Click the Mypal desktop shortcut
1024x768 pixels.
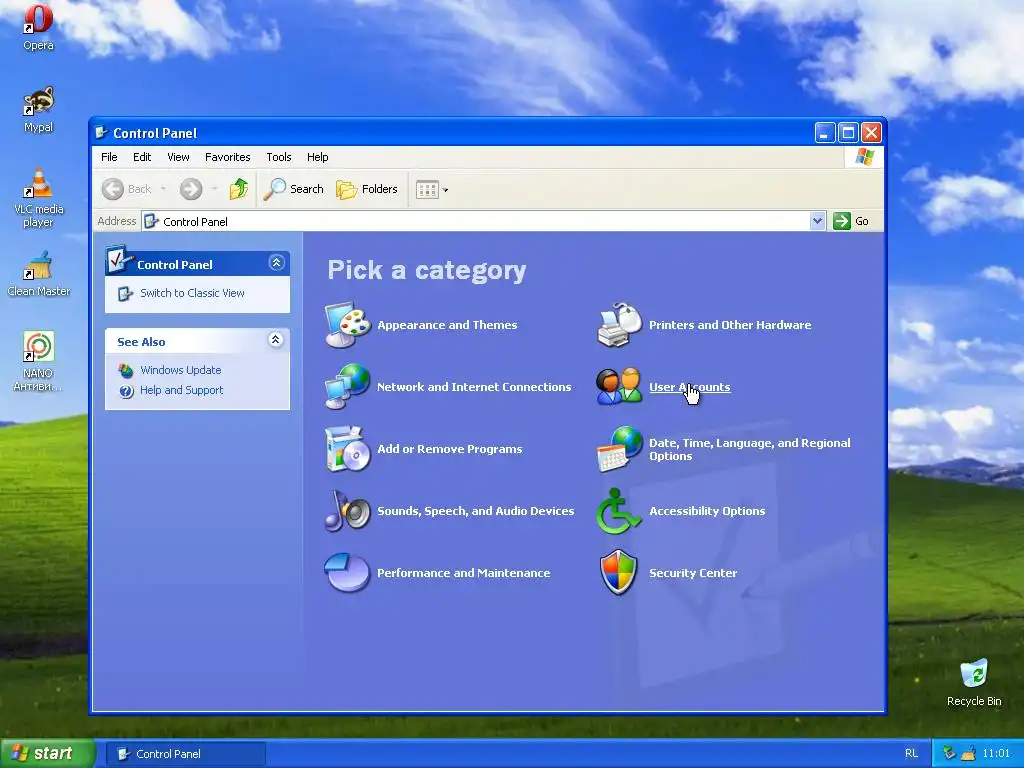click(x=39, y=110)
